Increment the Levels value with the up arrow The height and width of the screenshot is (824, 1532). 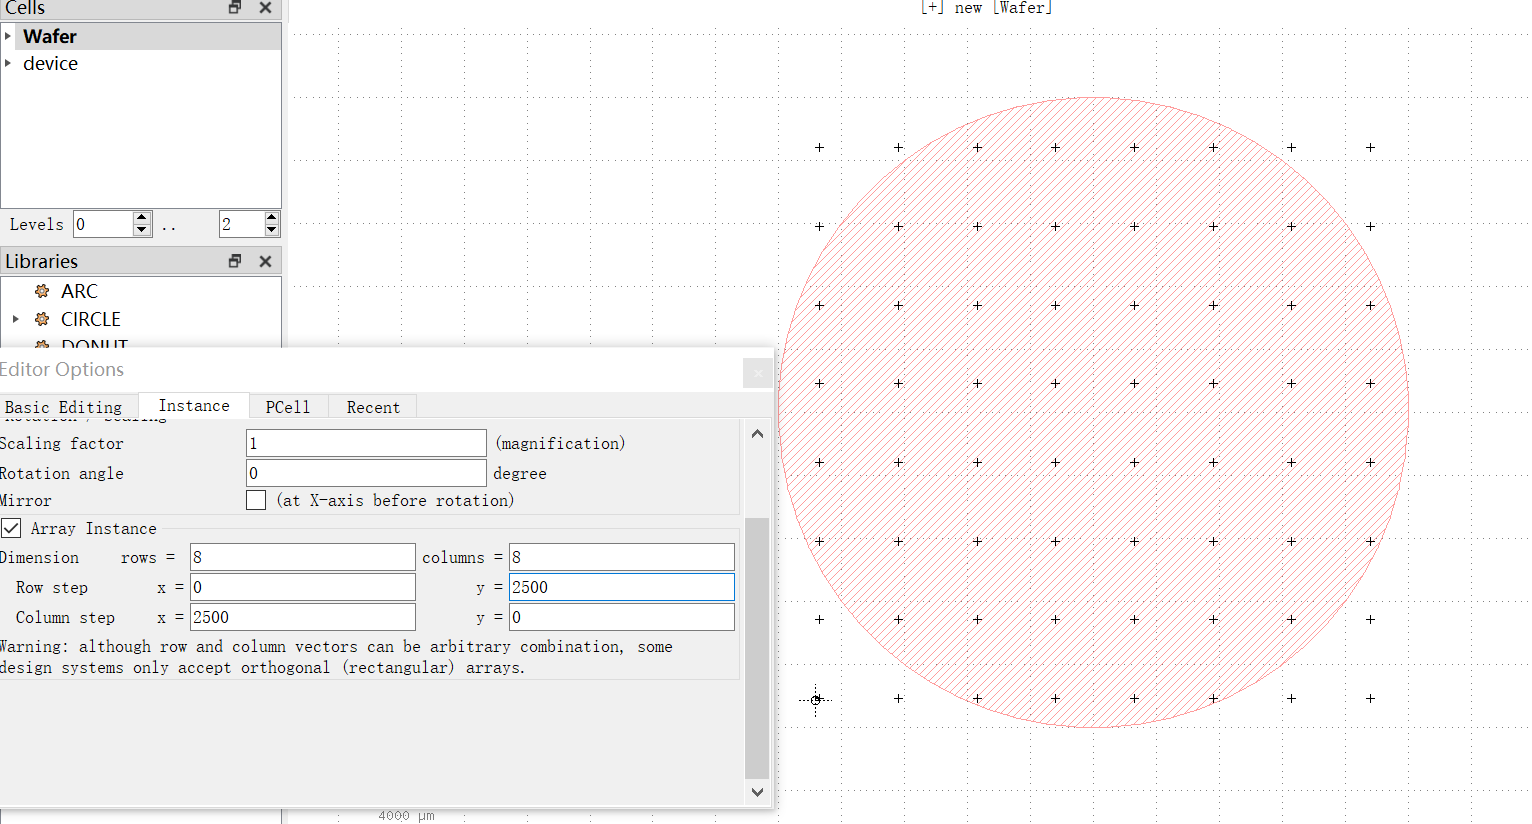pos(142,218)
